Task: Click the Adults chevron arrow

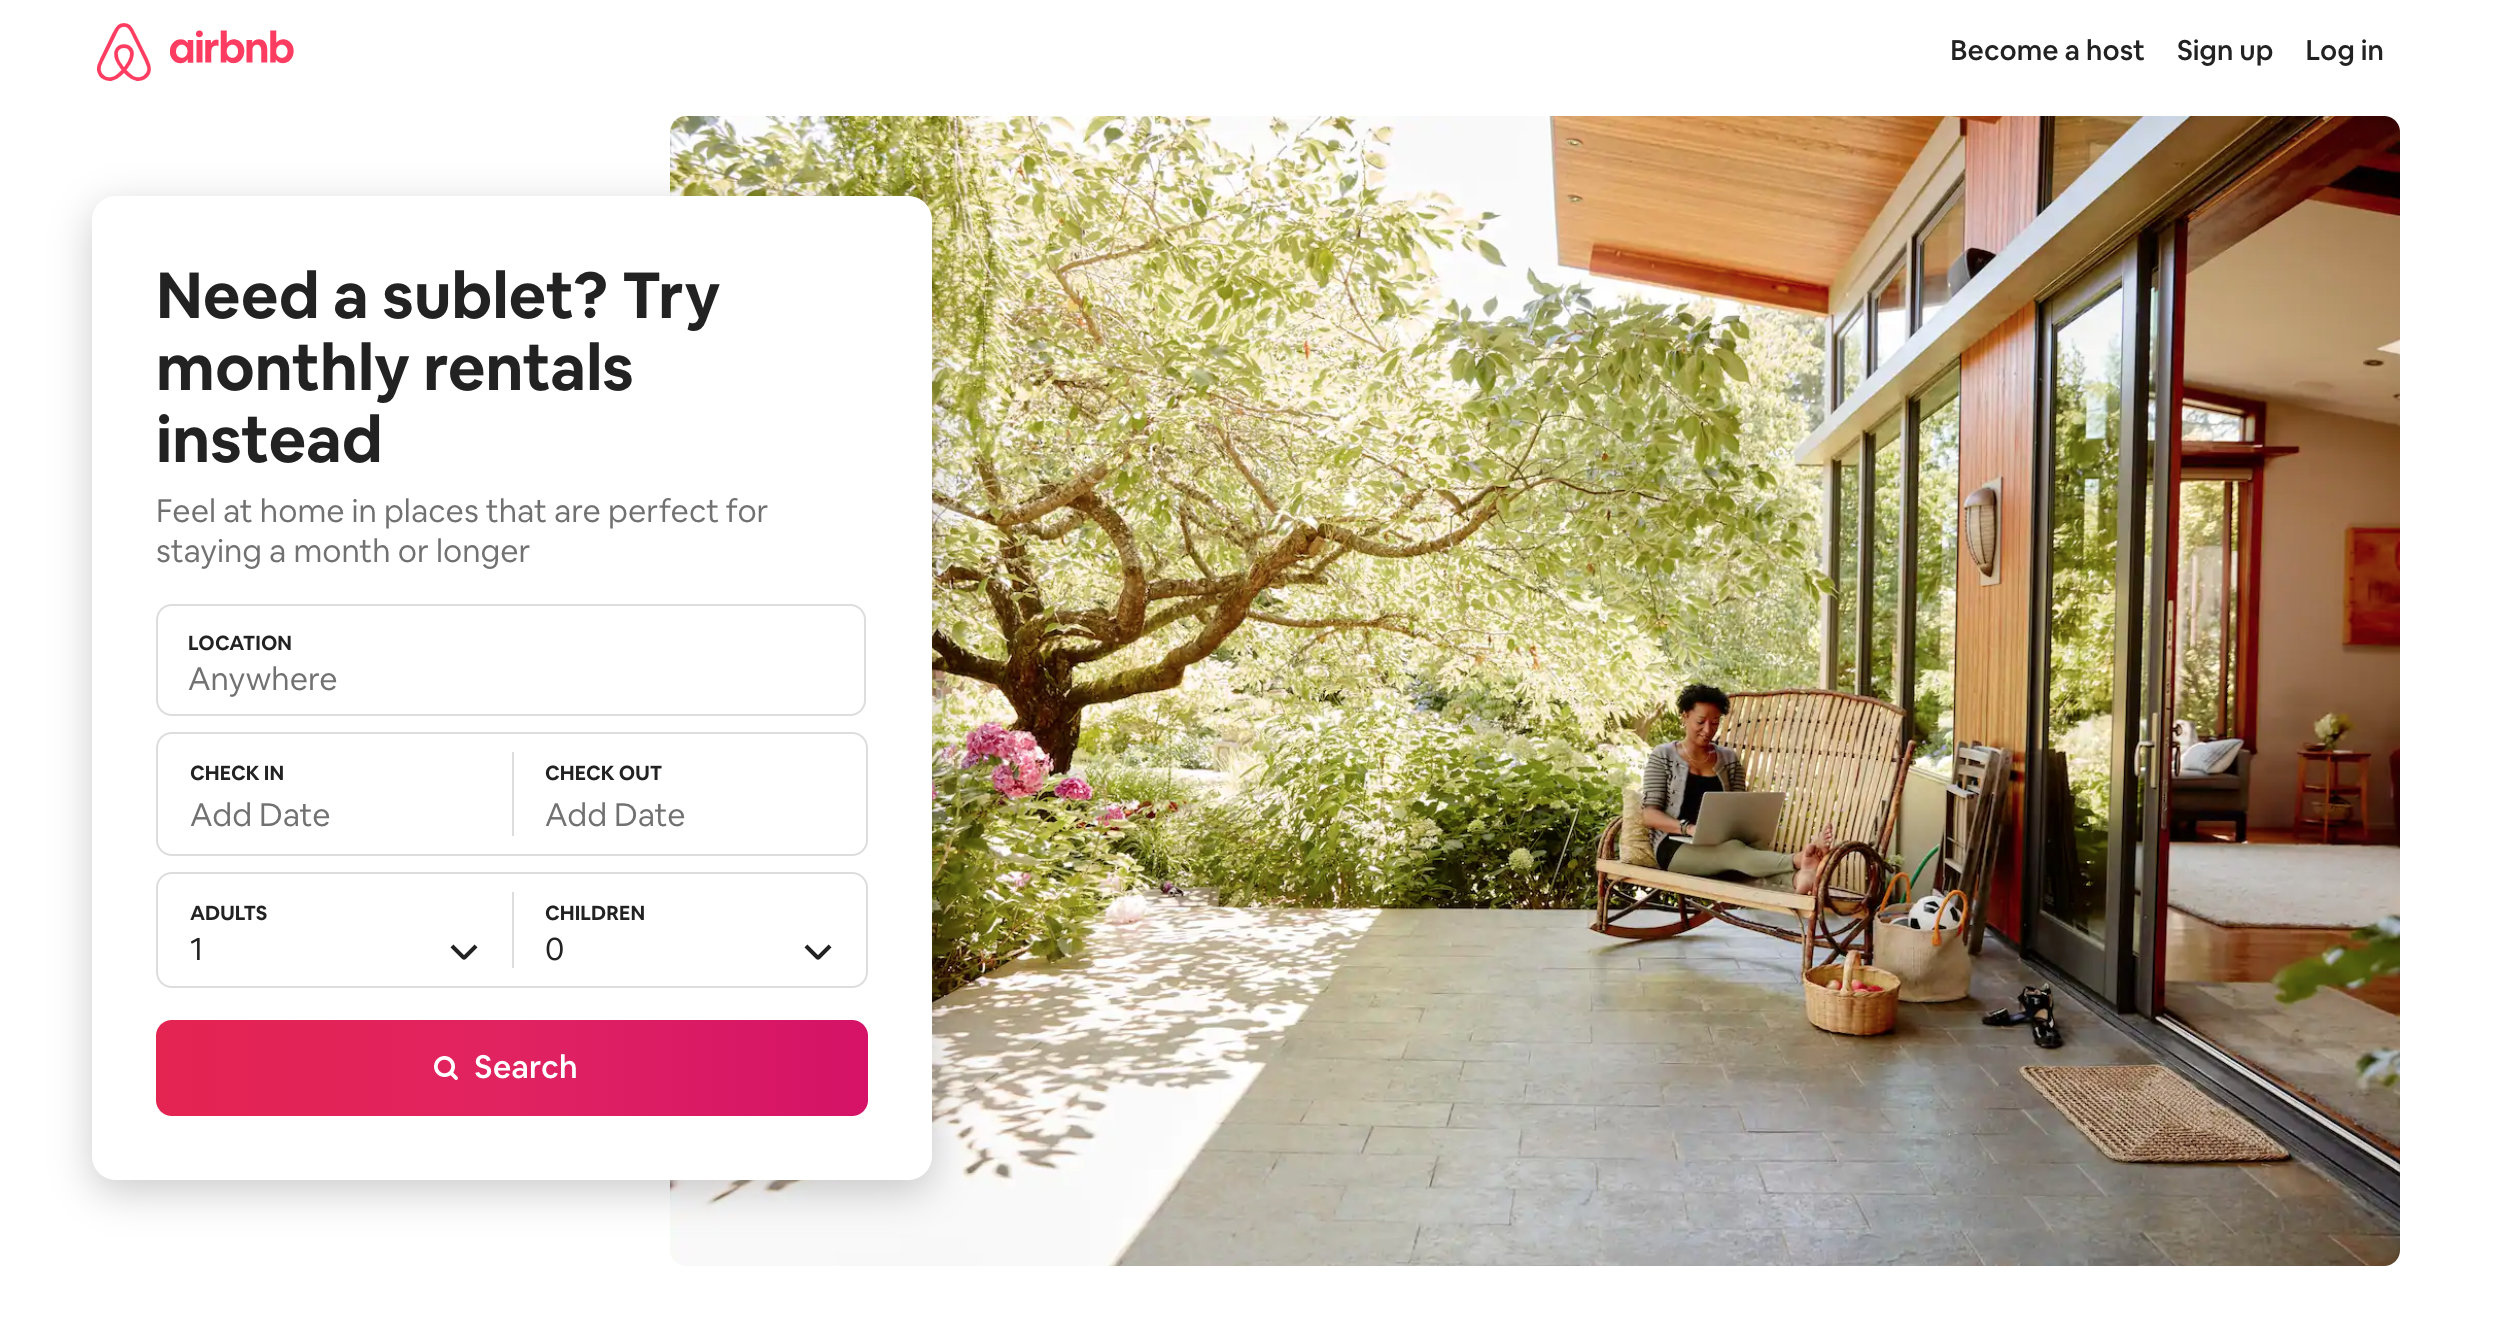Action: (464, 952)
